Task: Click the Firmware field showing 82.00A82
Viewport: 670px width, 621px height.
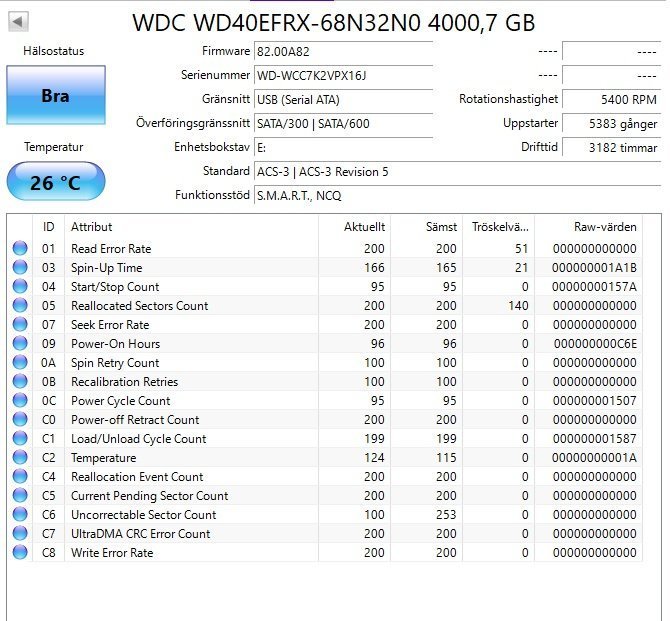Action: point(344,52)
